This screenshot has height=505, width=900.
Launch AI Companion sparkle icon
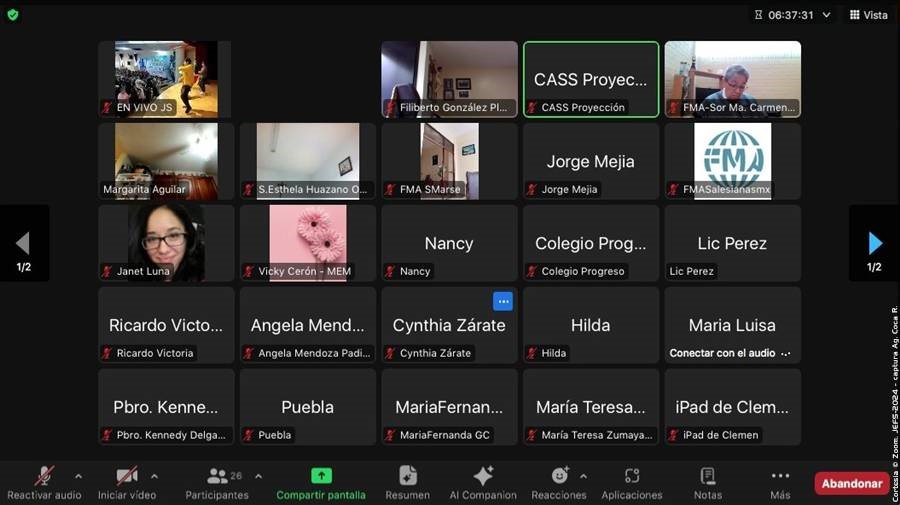pos(483,476)
